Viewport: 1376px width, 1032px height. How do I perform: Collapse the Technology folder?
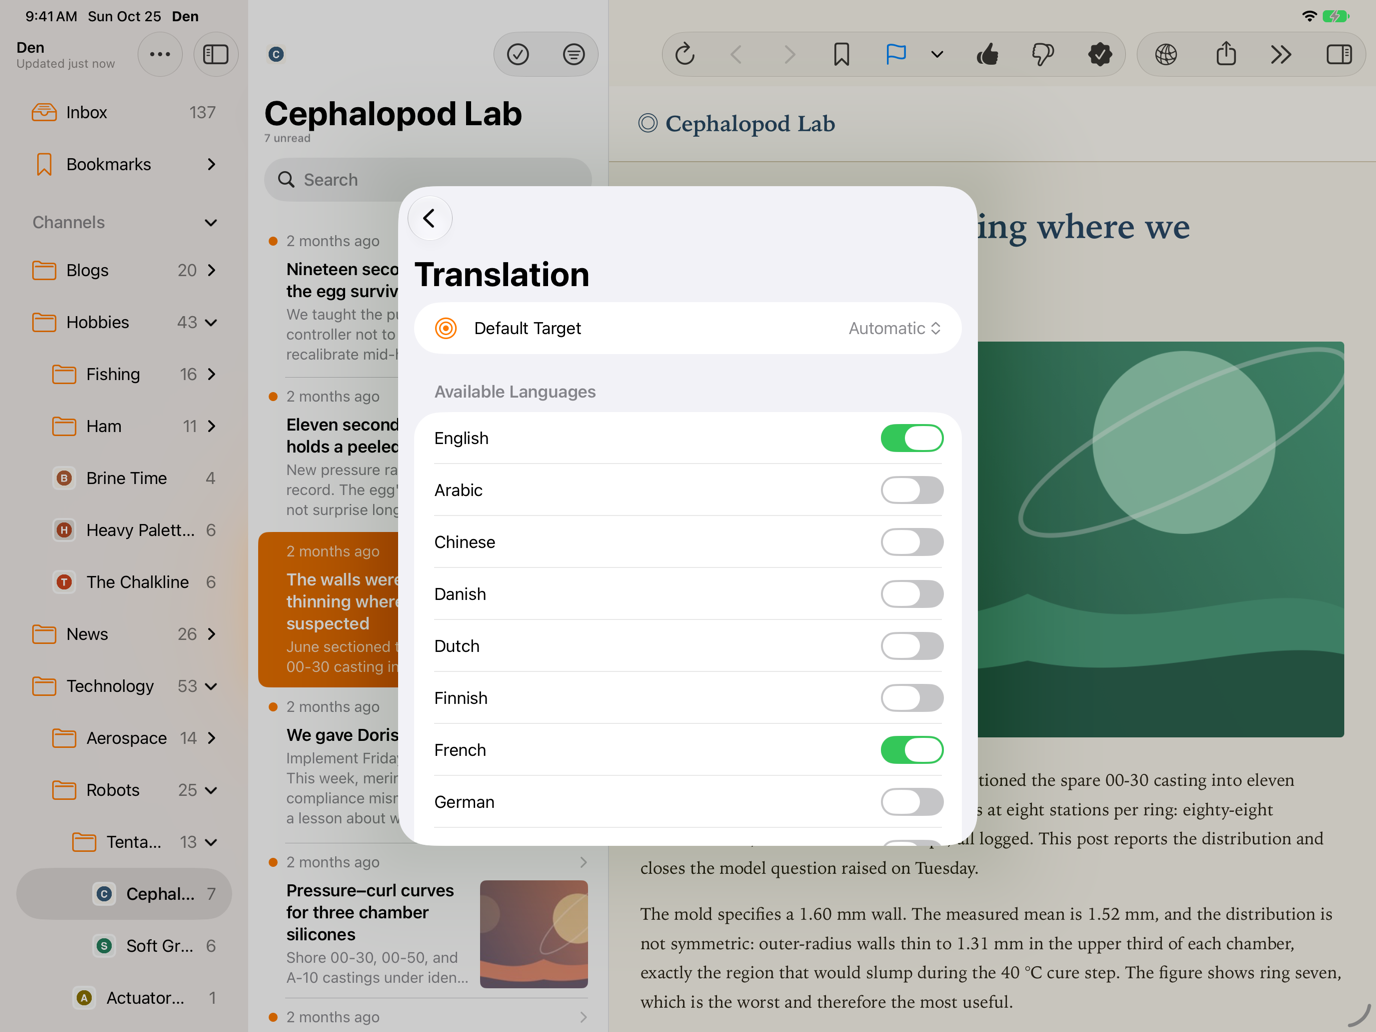[211, 686]
